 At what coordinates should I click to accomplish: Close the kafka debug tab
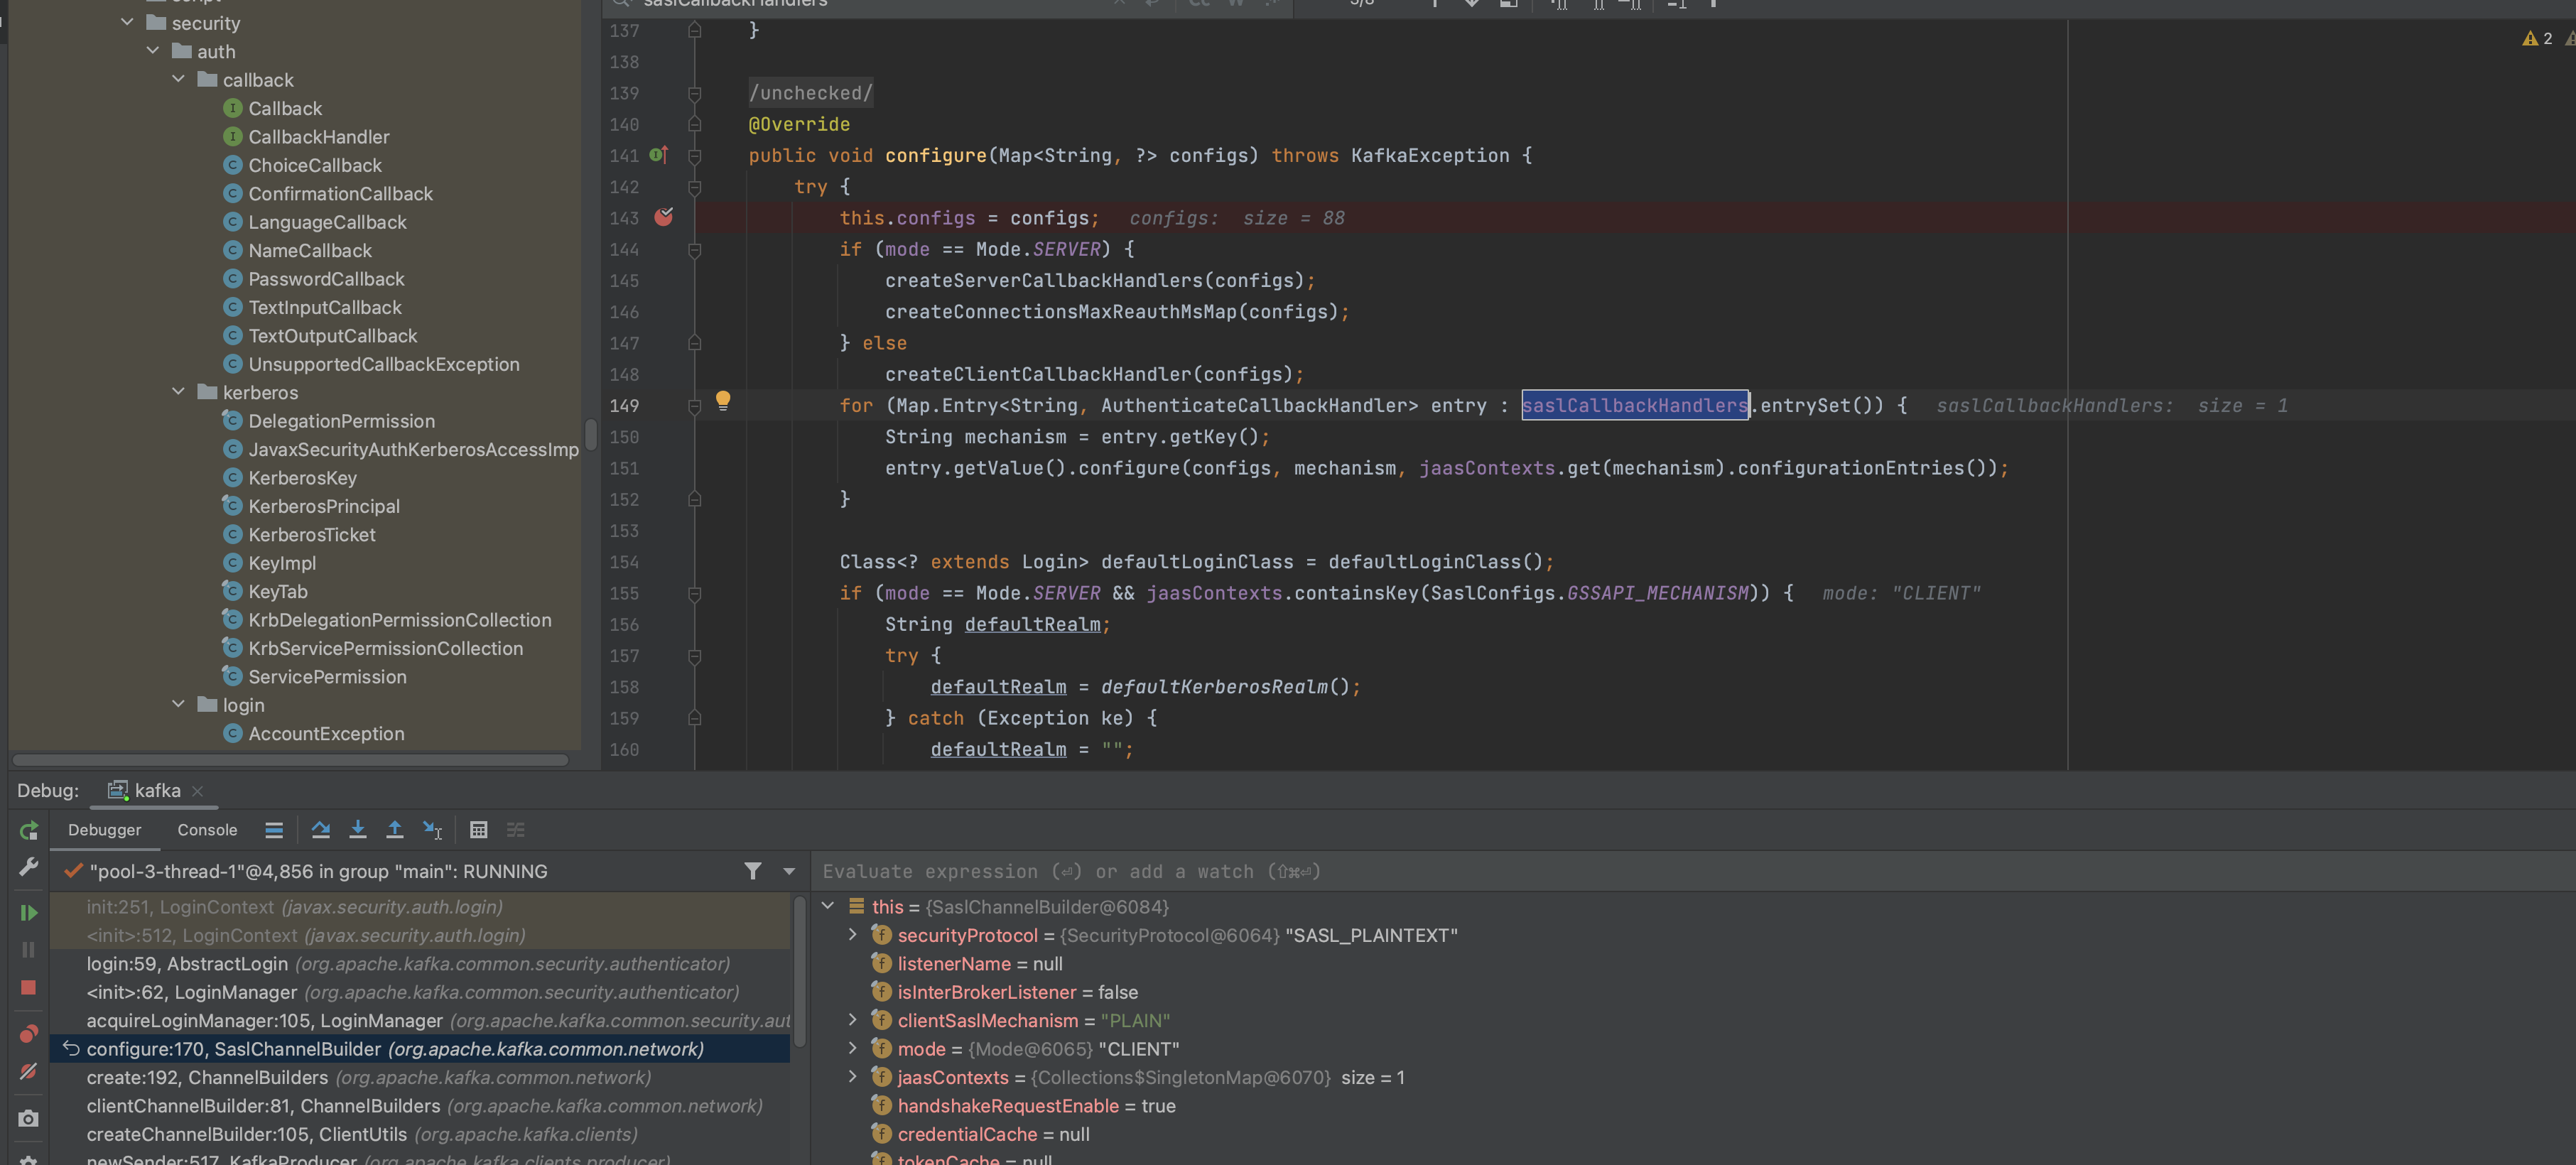pyautogui.click(x=198, y=791)
